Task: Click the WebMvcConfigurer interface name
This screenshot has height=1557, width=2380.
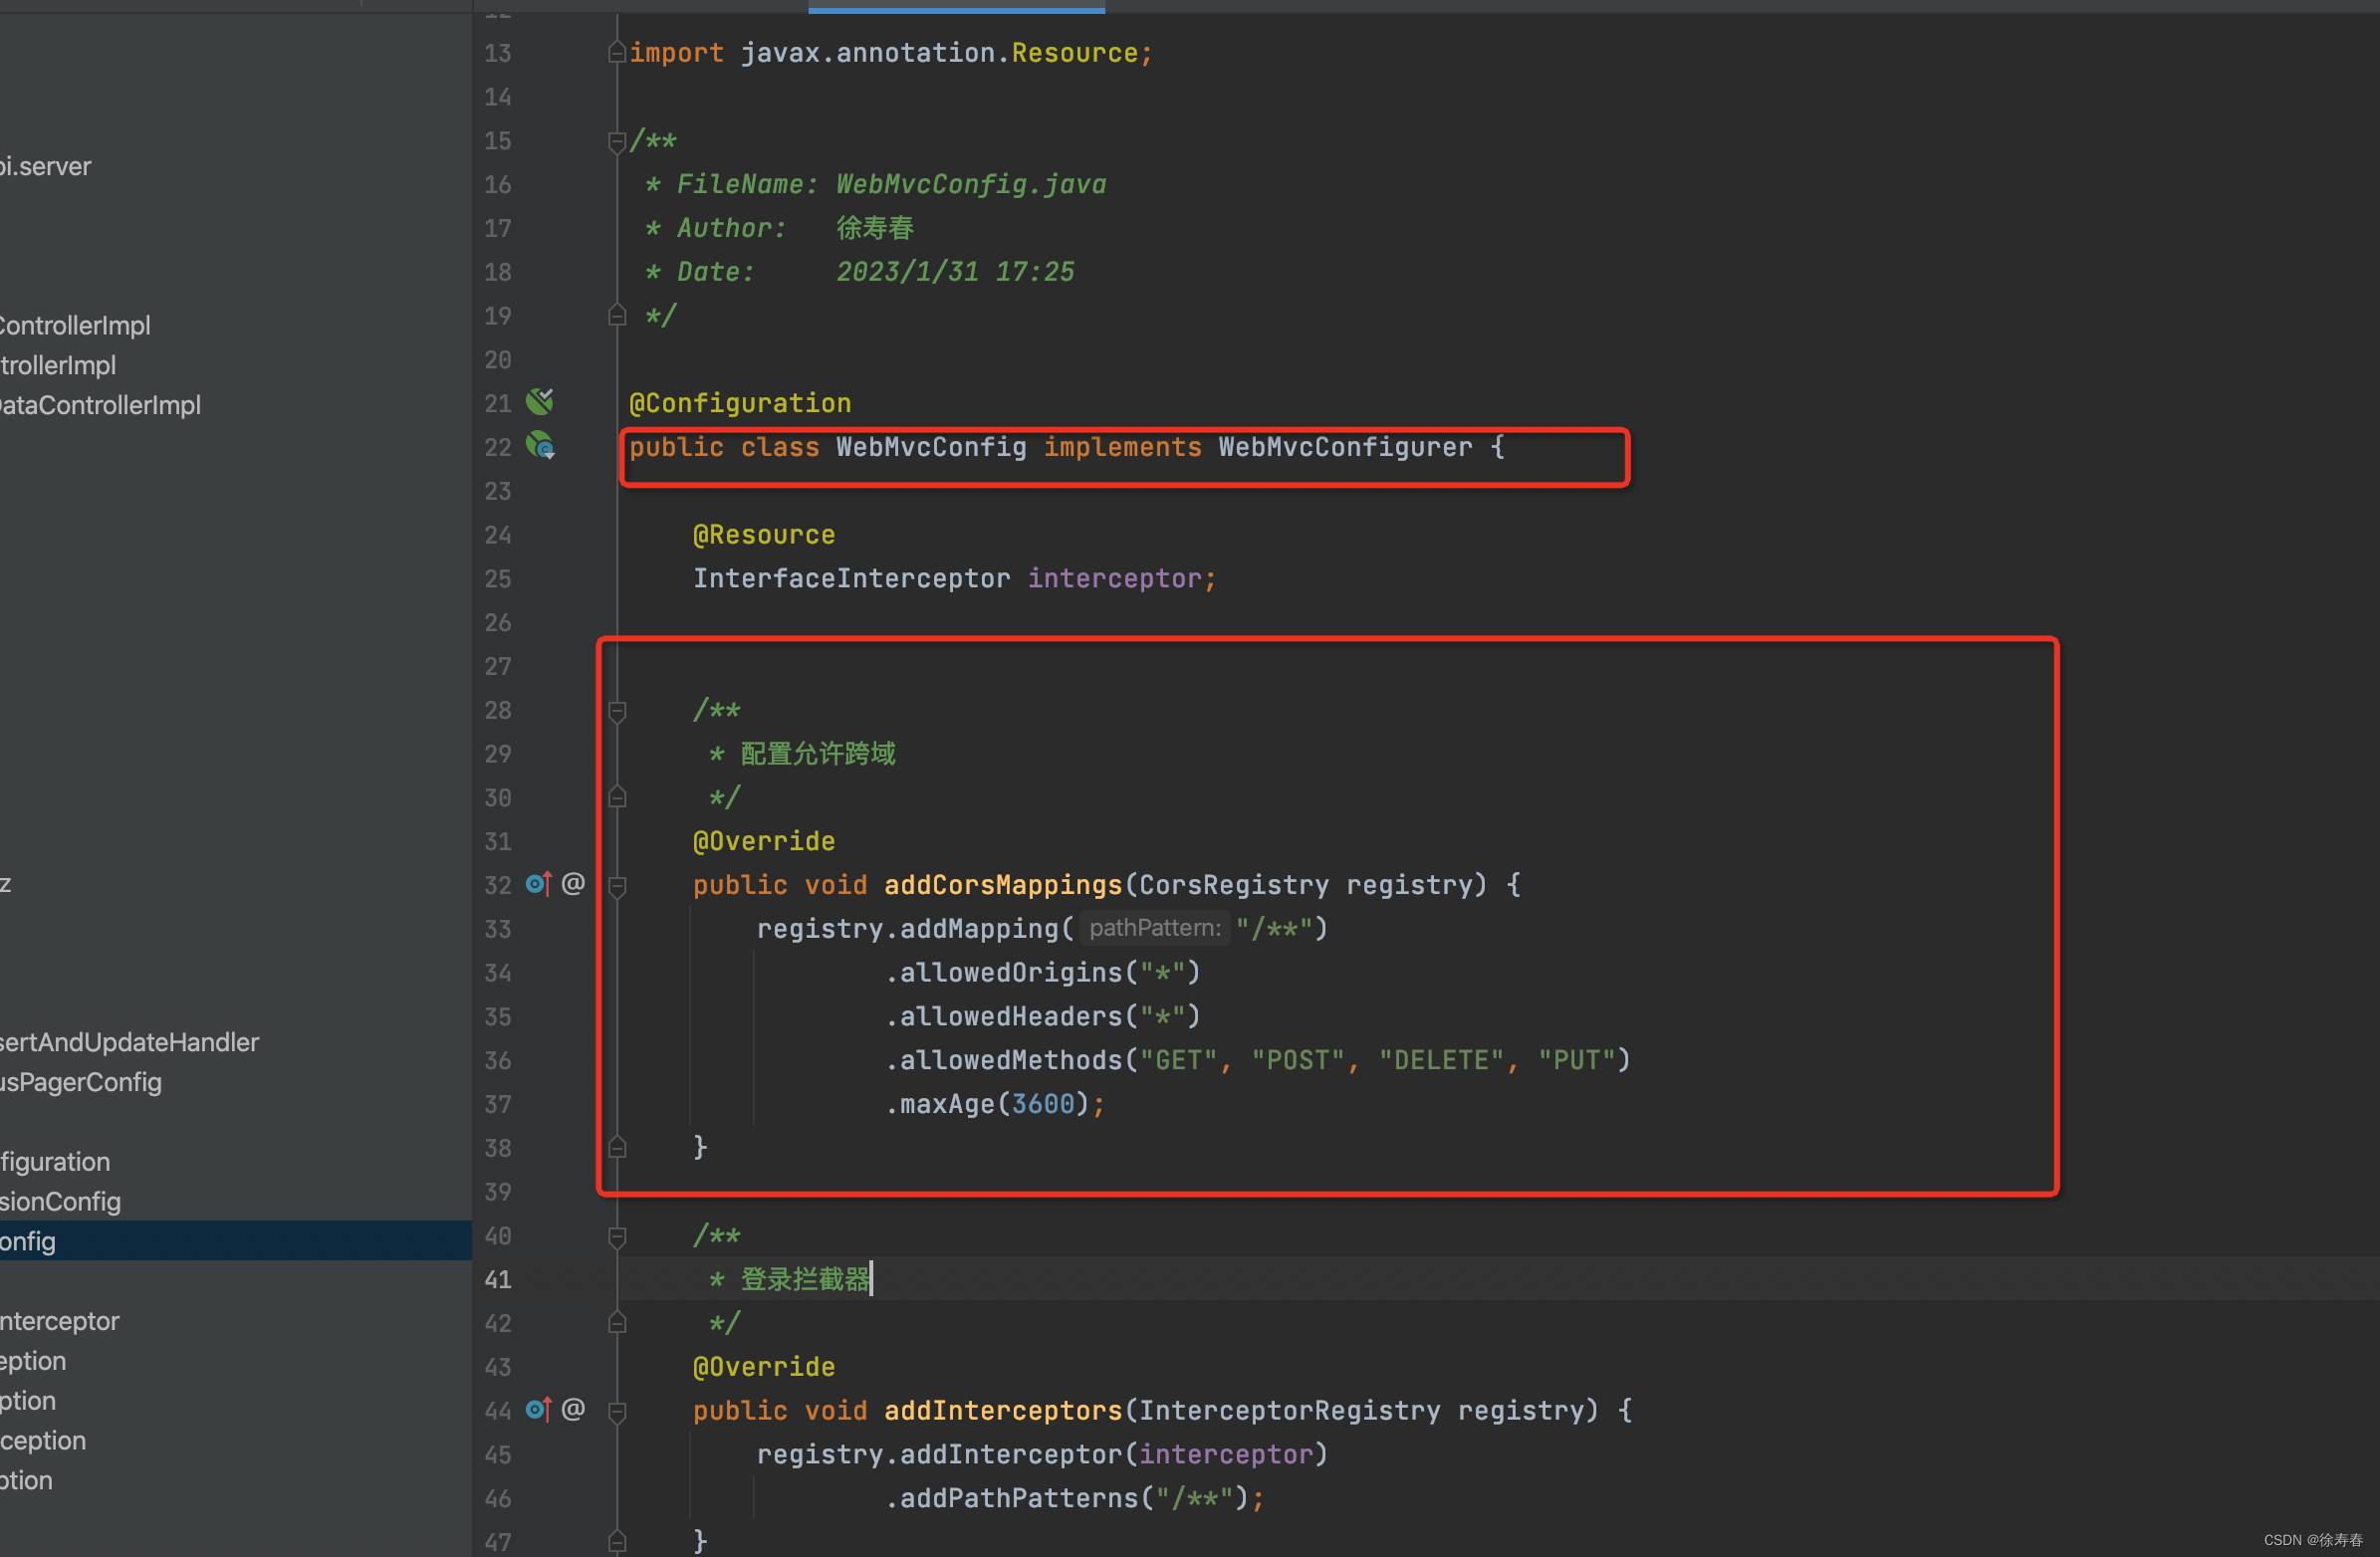Action: point(1345,447)
